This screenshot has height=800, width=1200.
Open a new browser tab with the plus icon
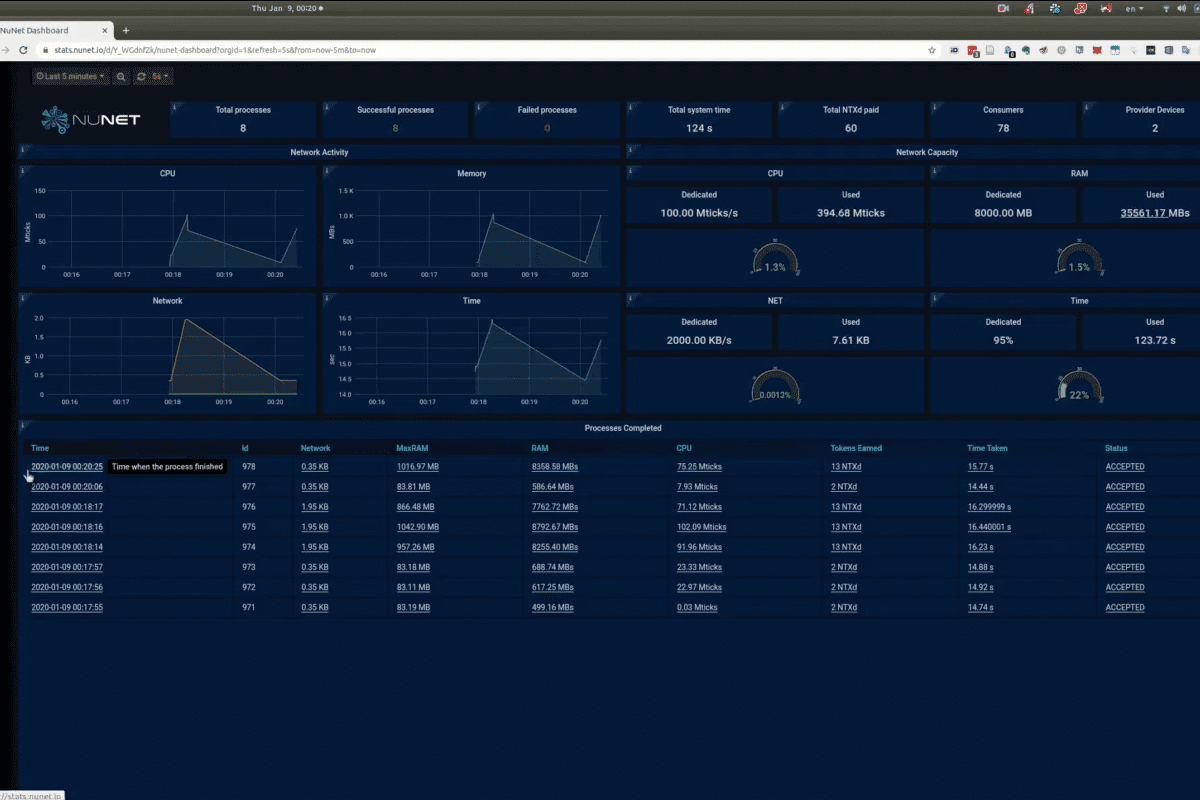[126, 31]
